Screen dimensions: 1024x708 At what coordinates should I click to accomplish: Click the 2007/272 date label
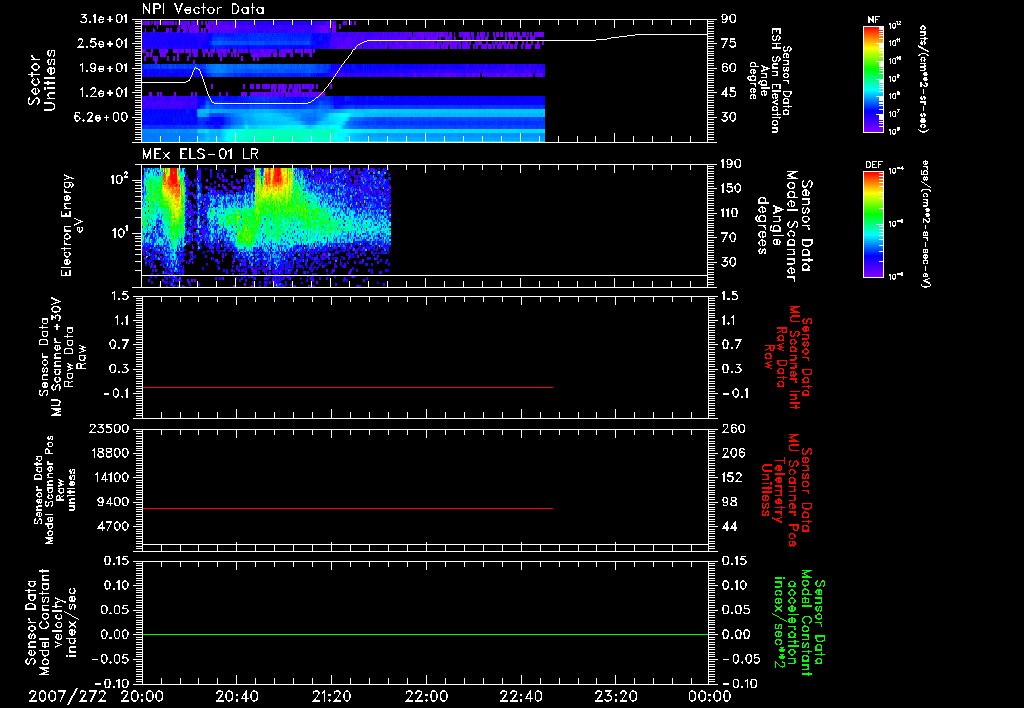(x=67, y=696)
